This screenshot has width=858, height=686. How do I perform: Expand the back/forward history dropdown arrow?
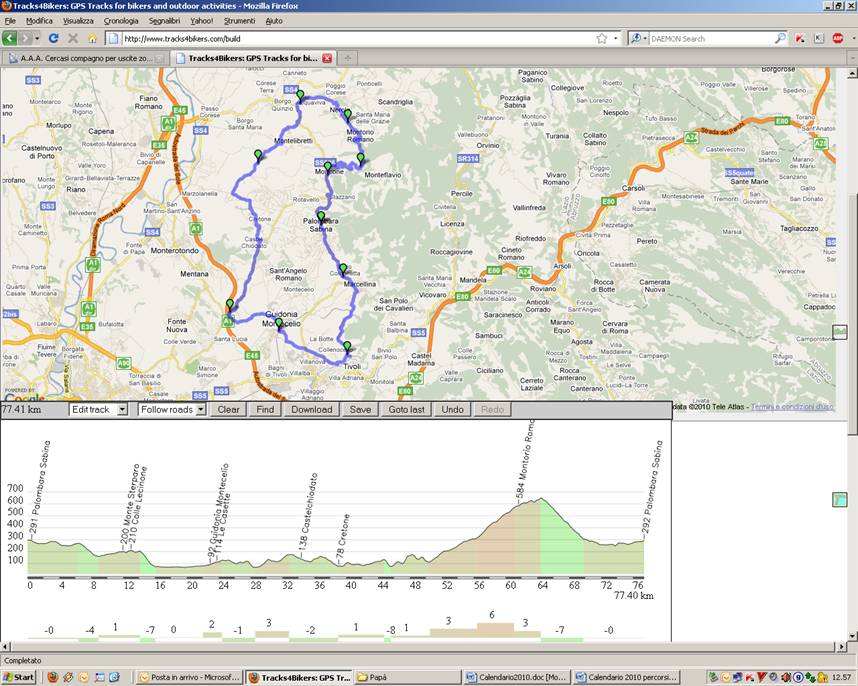[37, 38]
